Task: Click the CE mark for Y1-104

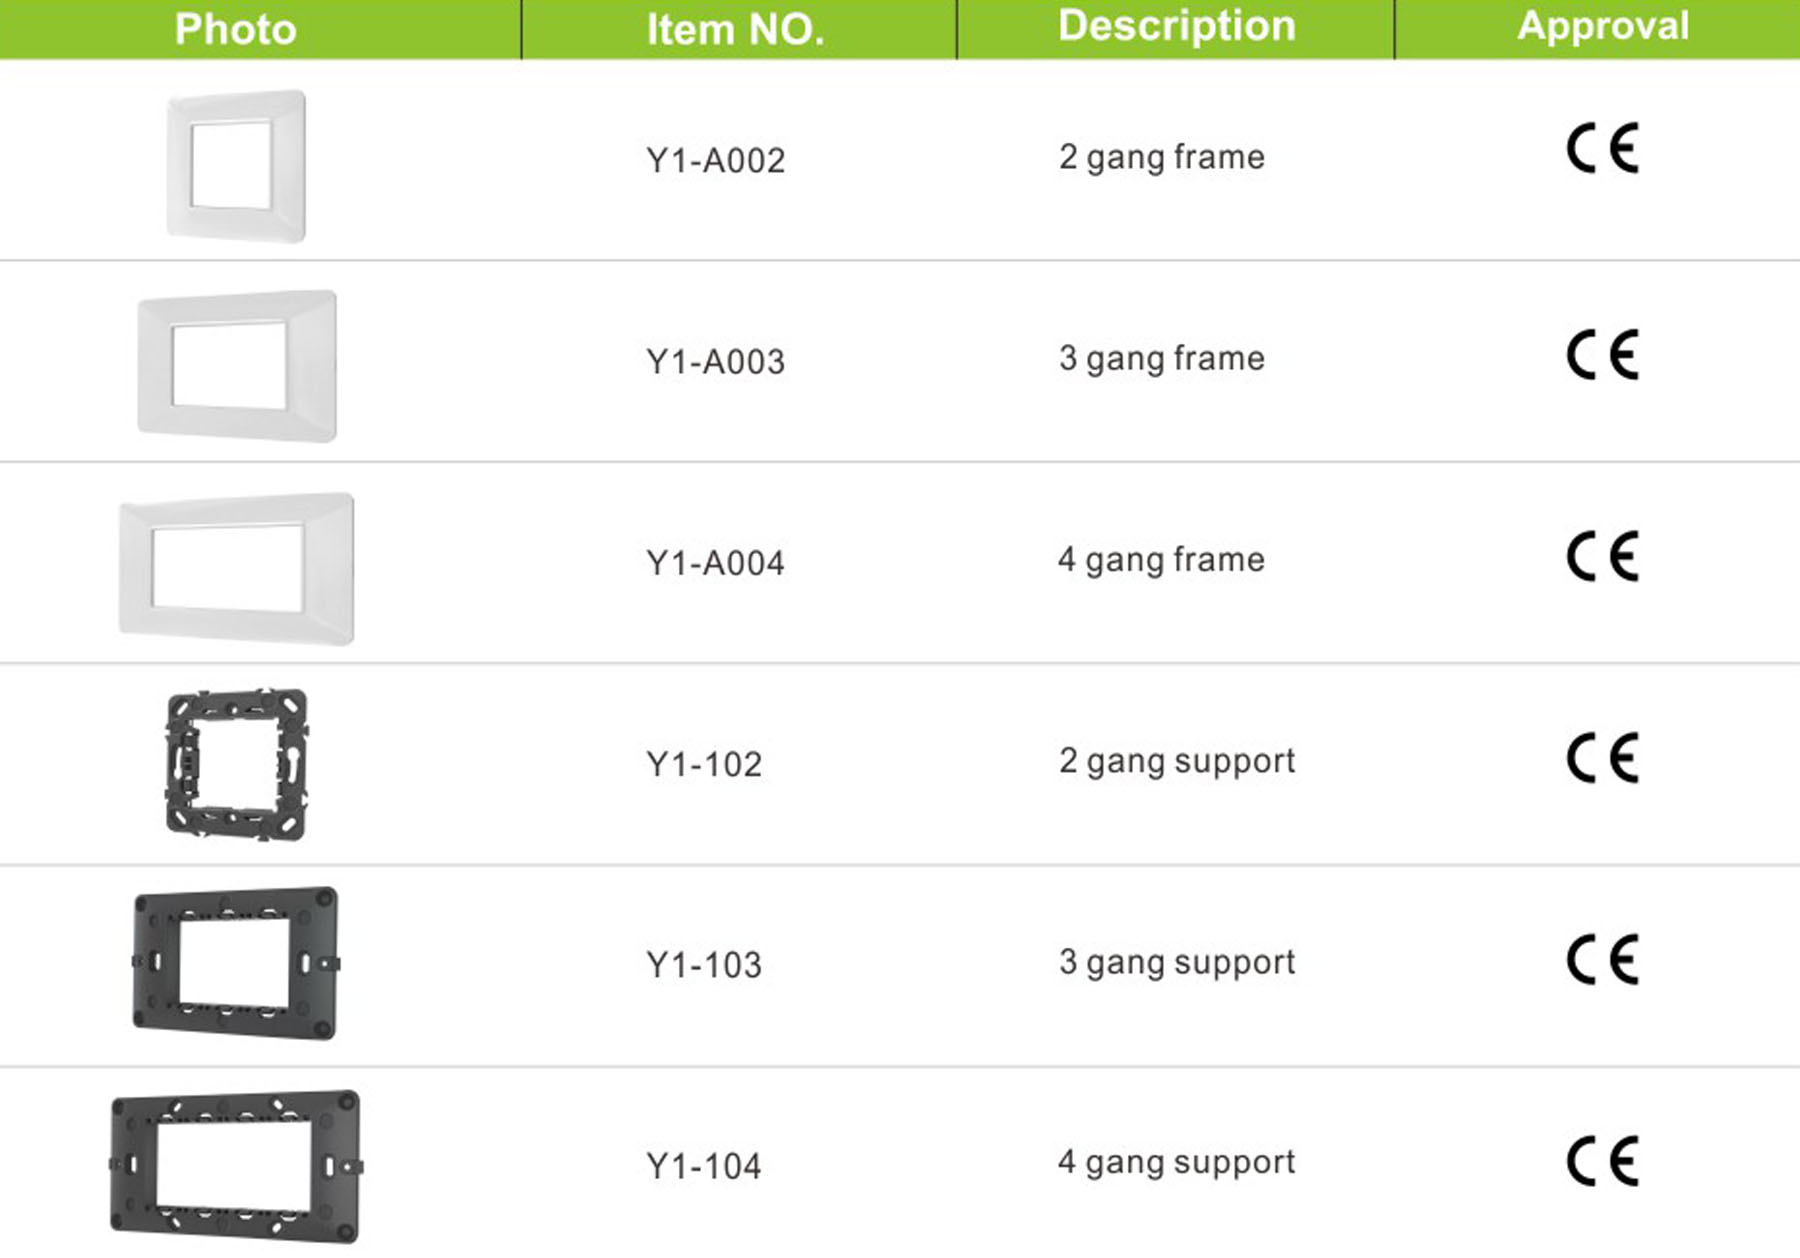Action: 1602,1161
